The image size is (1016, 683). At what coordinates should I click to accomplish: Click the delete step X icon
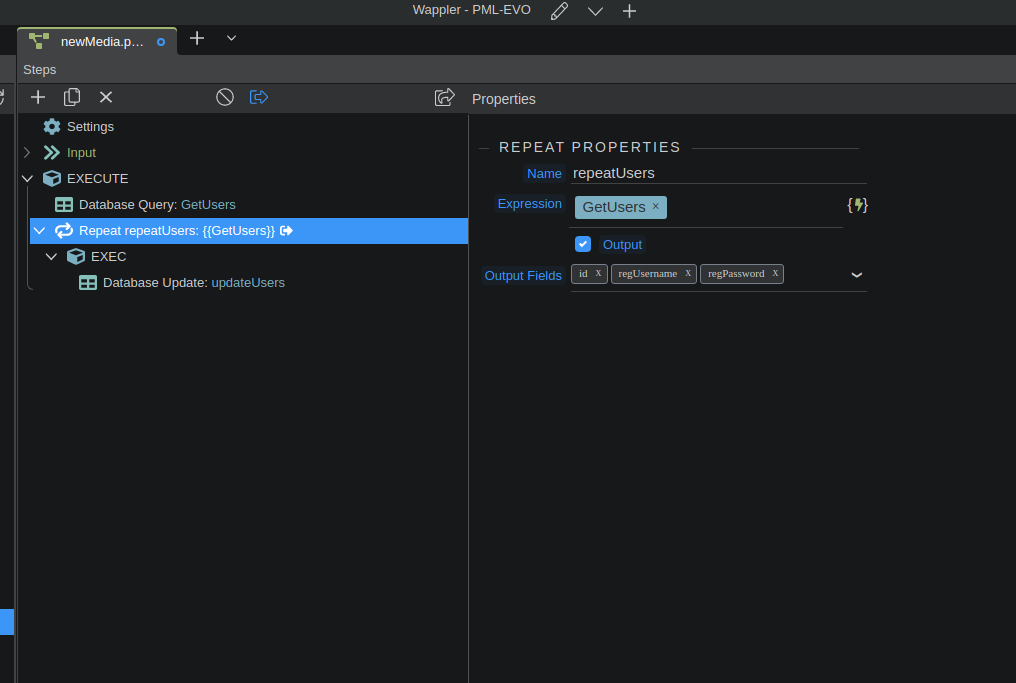pyautogui.click(x=106, y=97)
